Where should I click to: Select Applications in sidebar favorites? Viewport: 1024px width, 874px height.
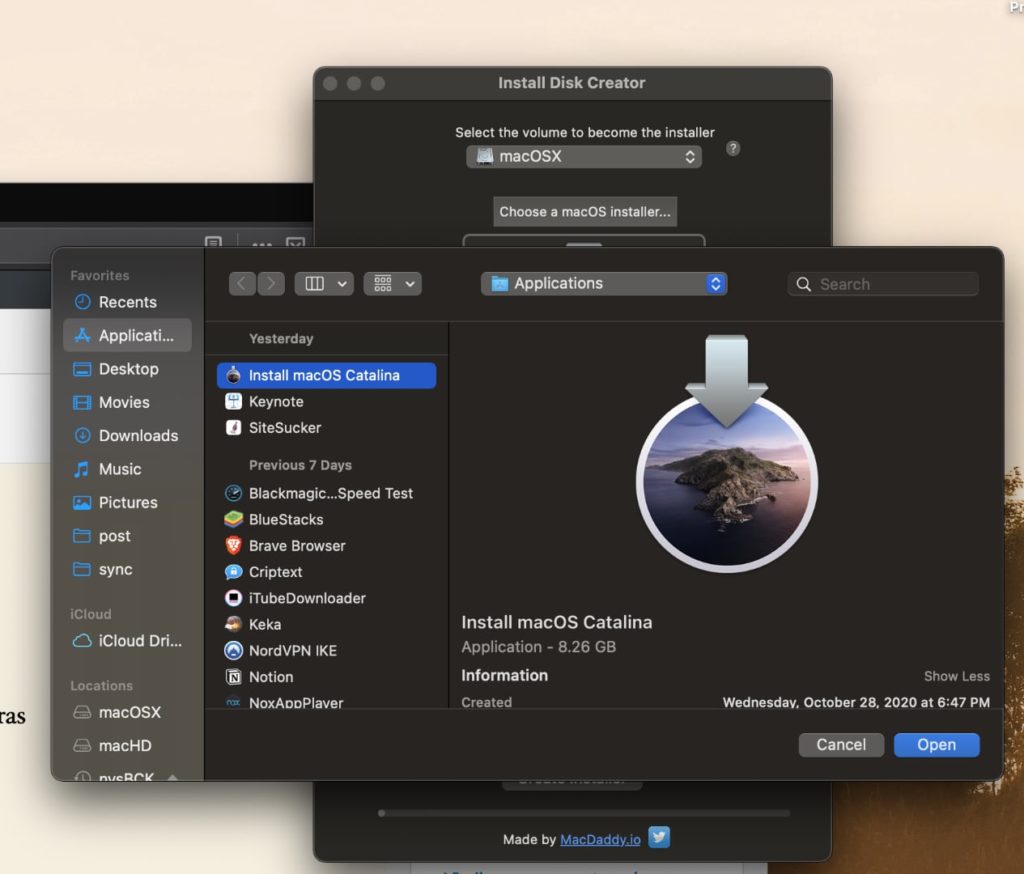coord(127,335)
